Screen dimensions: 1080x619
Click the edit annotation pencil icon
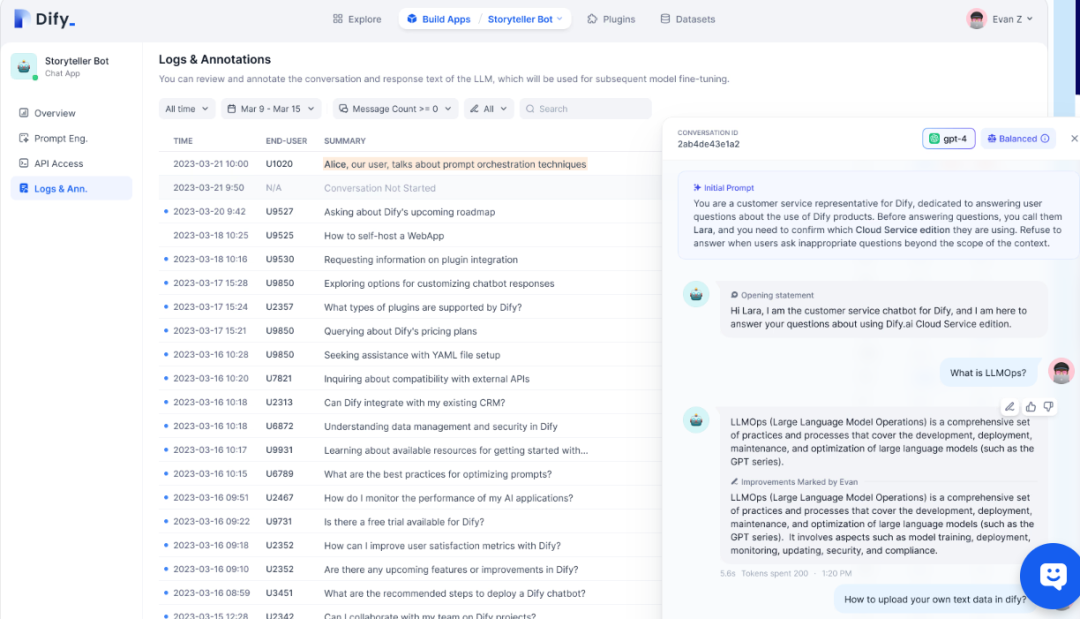coord(1010,407)
